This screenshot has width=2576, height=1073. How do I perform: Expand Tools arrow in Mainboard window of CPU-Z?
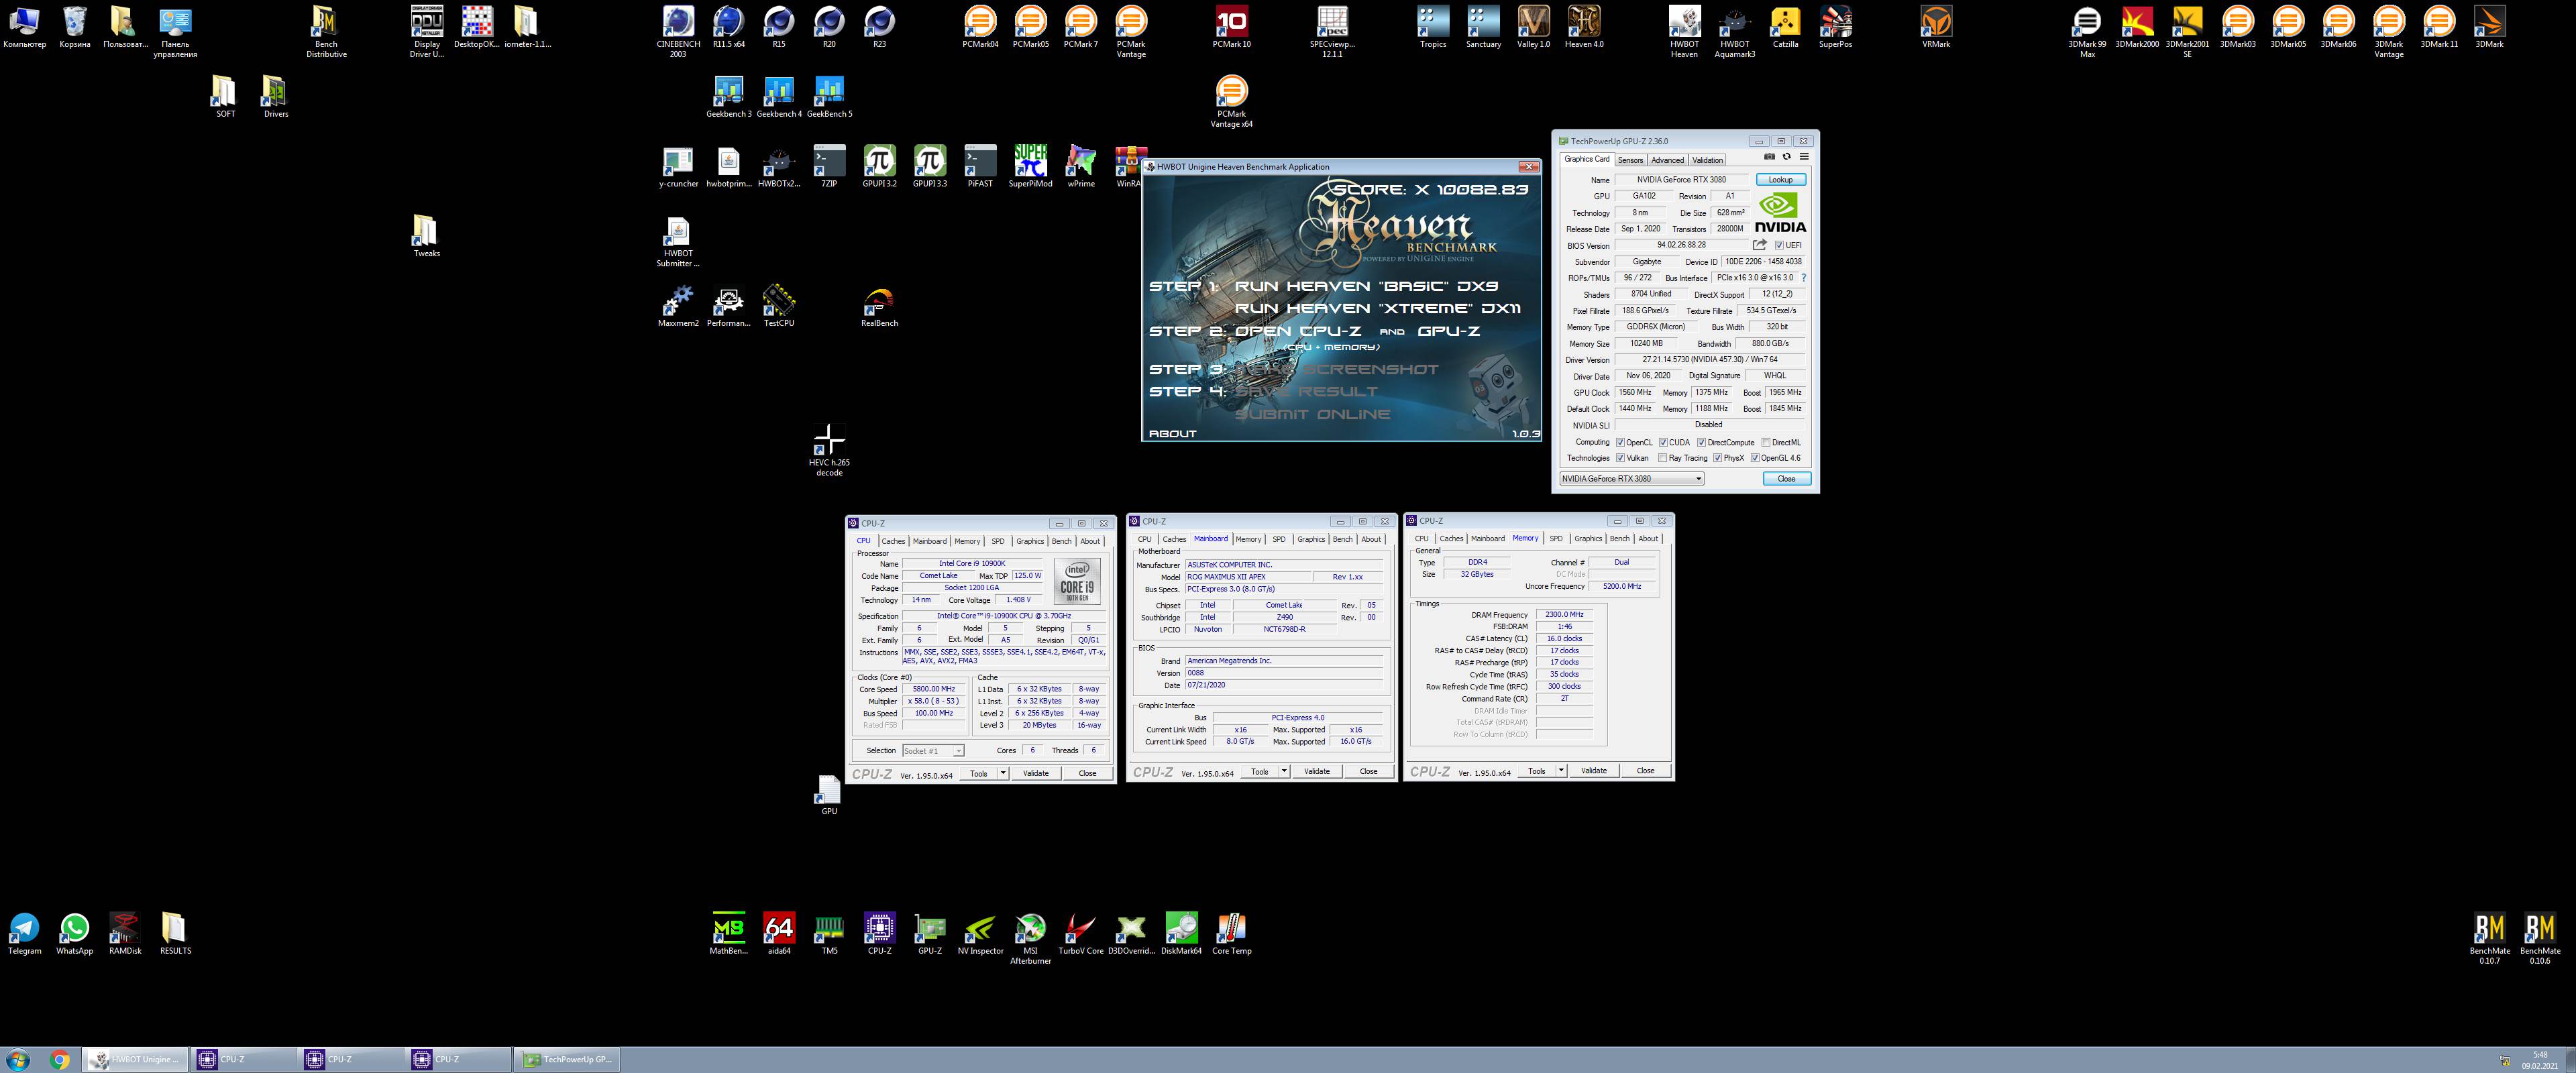[x=1284, y=771]
